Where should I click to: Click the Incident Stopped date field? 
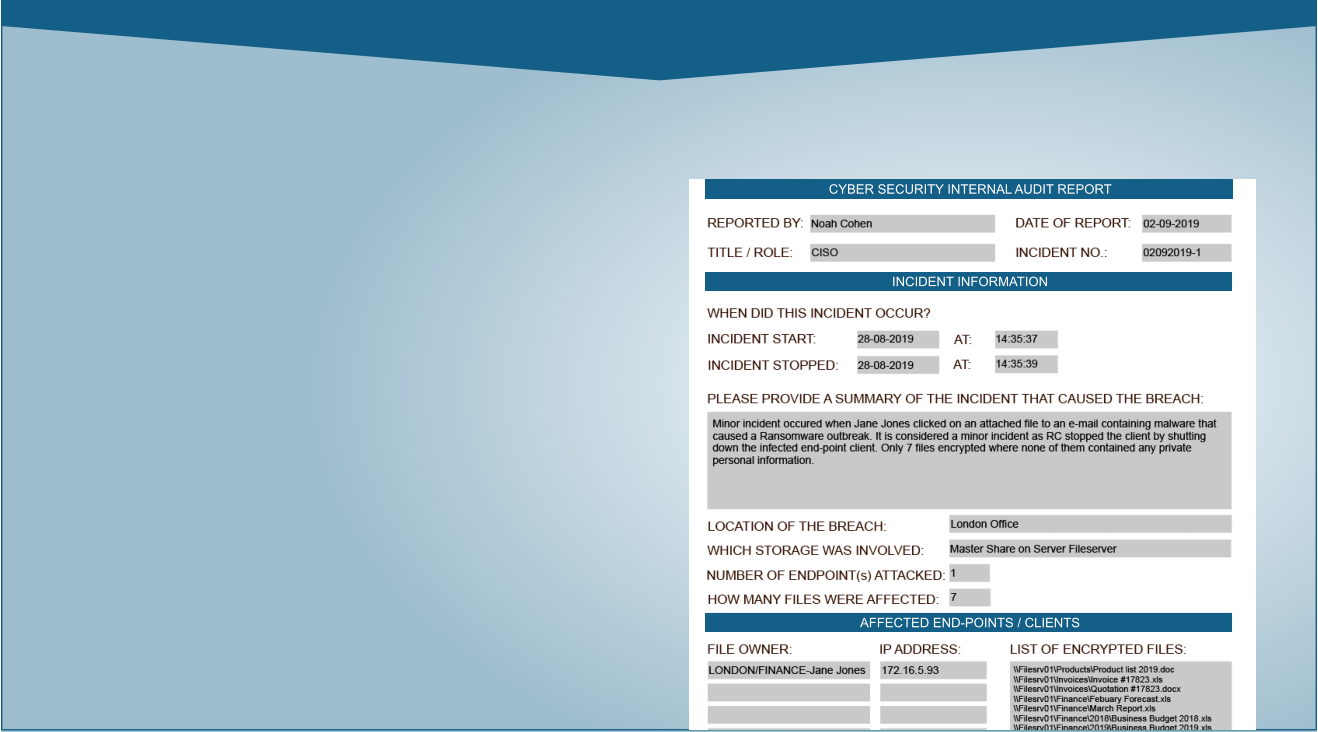pyautogui.click(x=896, y=364)
